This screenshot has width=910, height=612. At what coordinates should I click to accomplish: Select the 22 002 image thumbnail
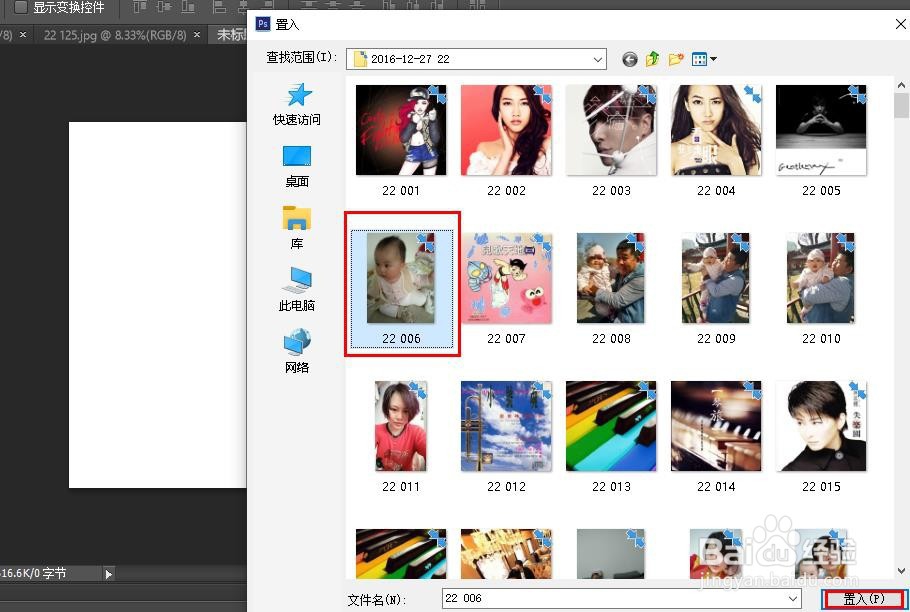[506, 130]
